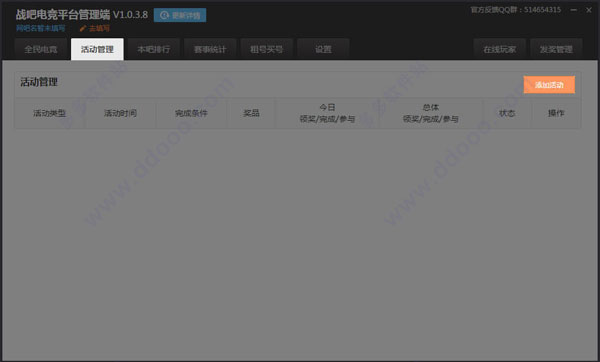Click the 状态 column header

[507, 113]
